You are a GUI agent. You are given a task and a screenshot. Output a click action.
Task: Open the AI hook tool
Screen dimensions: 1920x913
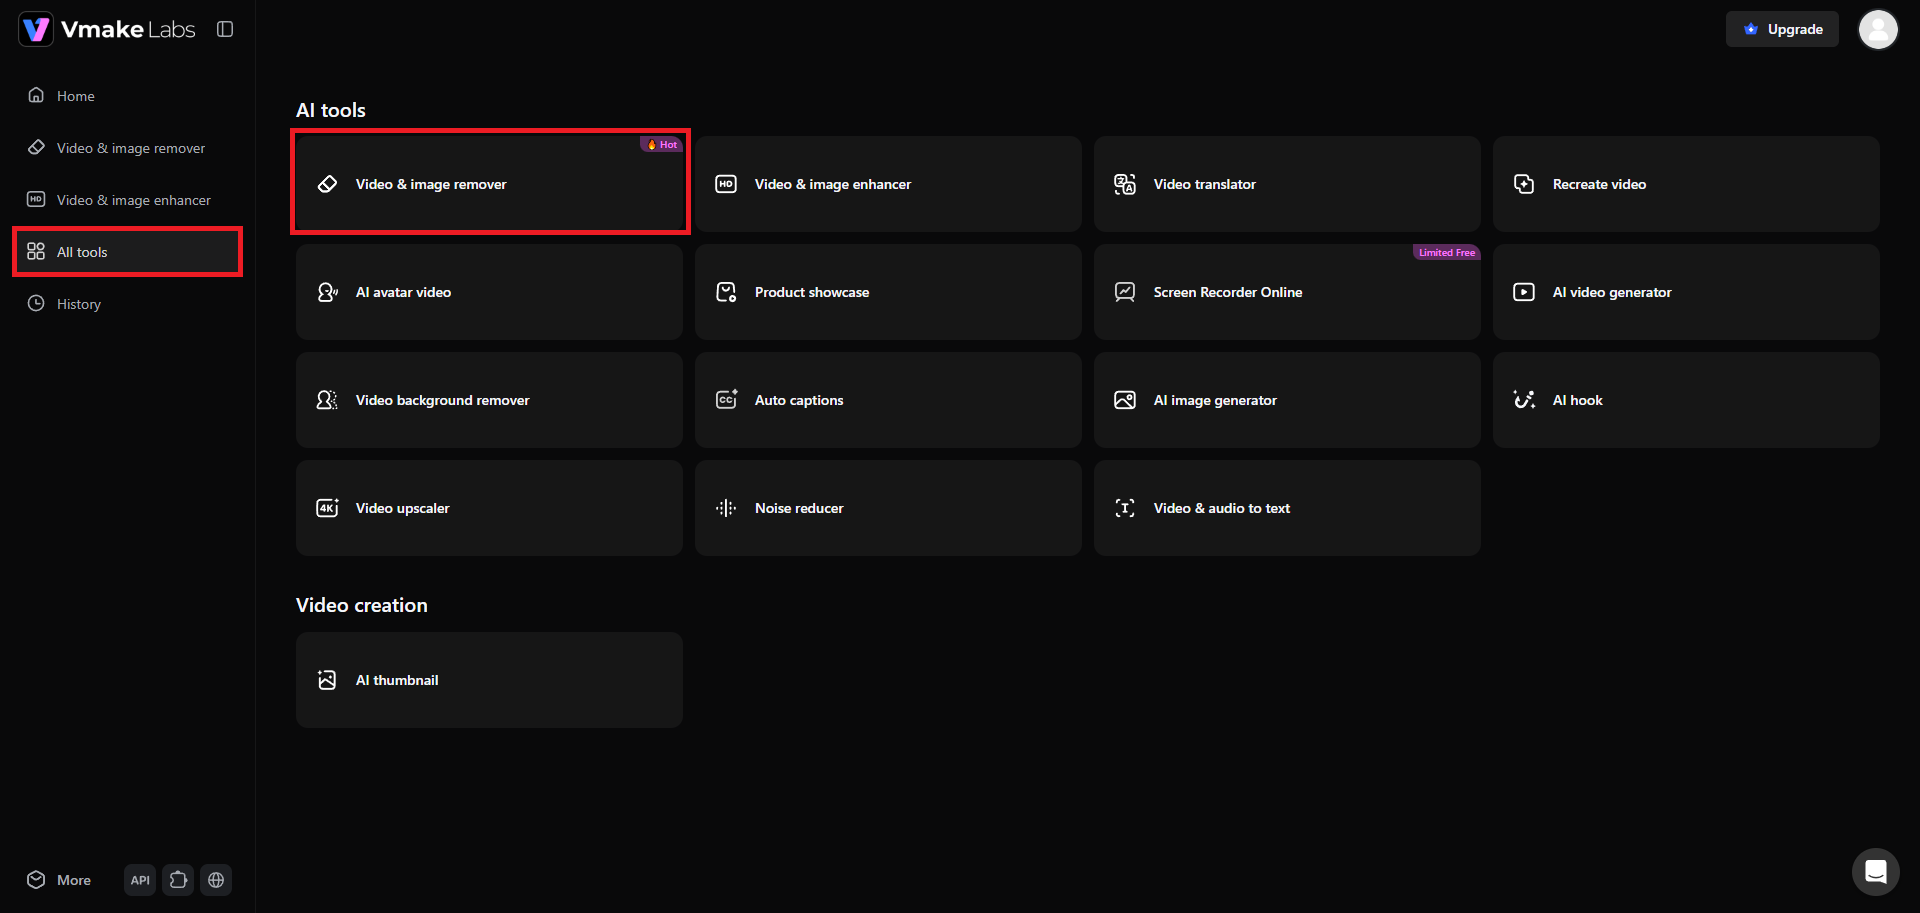click(x=1686, y=400)
